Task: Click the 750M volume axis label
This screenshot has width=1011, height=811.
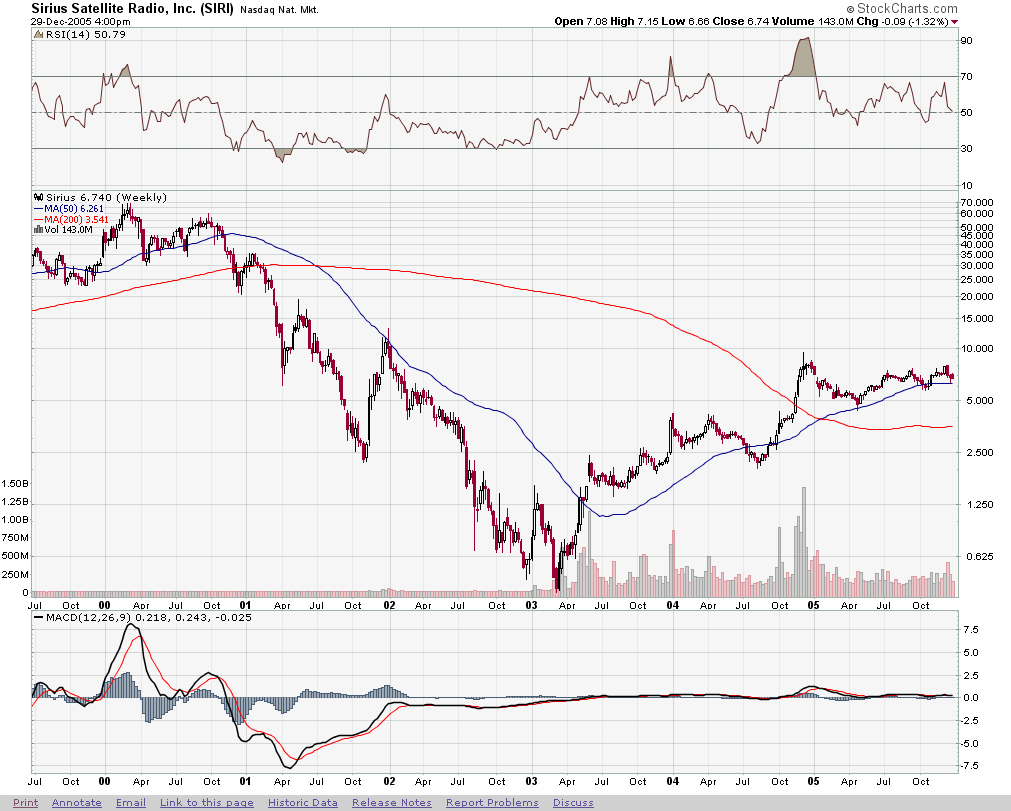Action: point(15,537)
